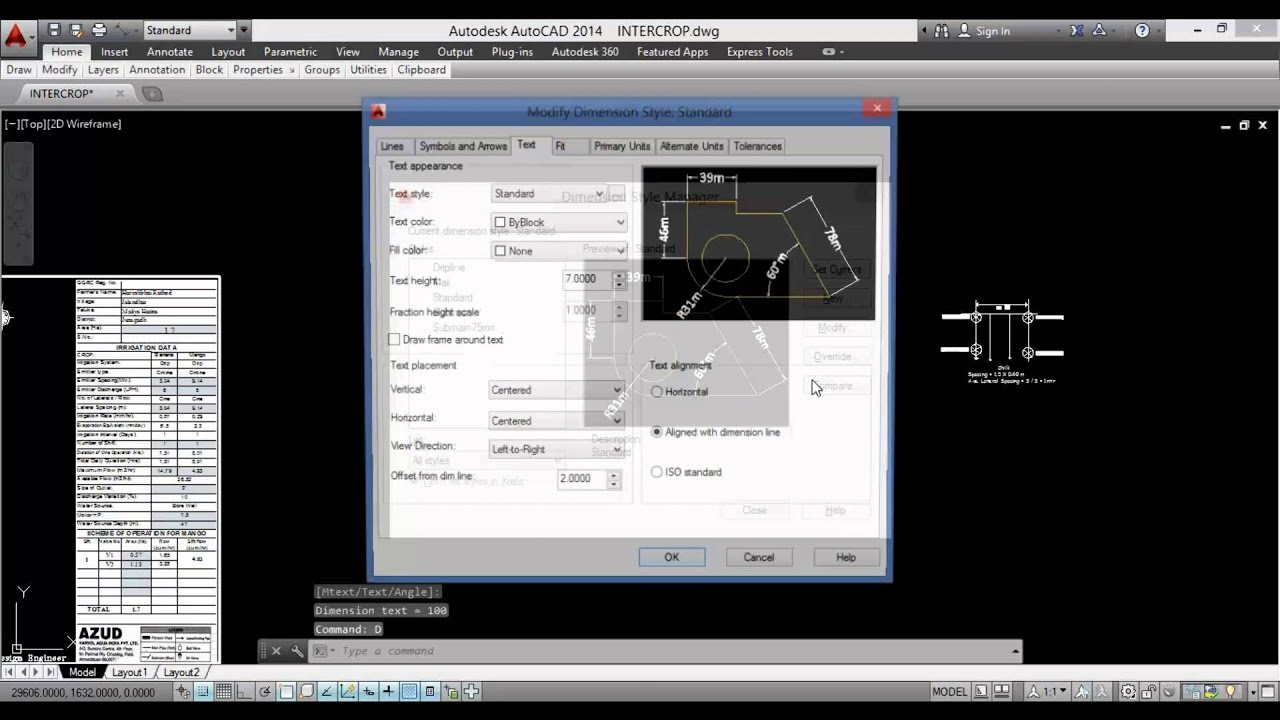This screenshot has height=720, width=1280.
Task: Click the Text height field showing 7.0000
Action: point(587,279)
